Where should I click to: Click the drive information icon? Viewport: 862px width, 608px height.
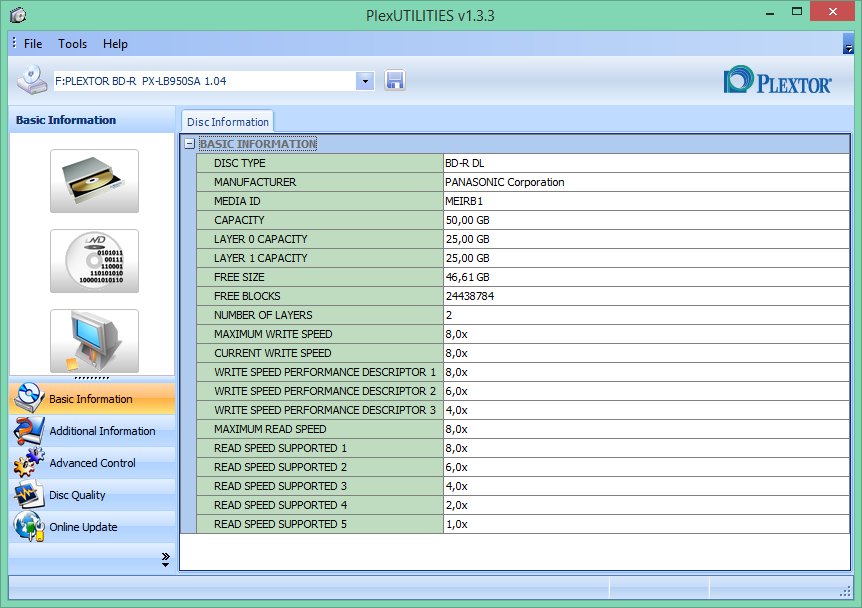click(x=94, y=181)
